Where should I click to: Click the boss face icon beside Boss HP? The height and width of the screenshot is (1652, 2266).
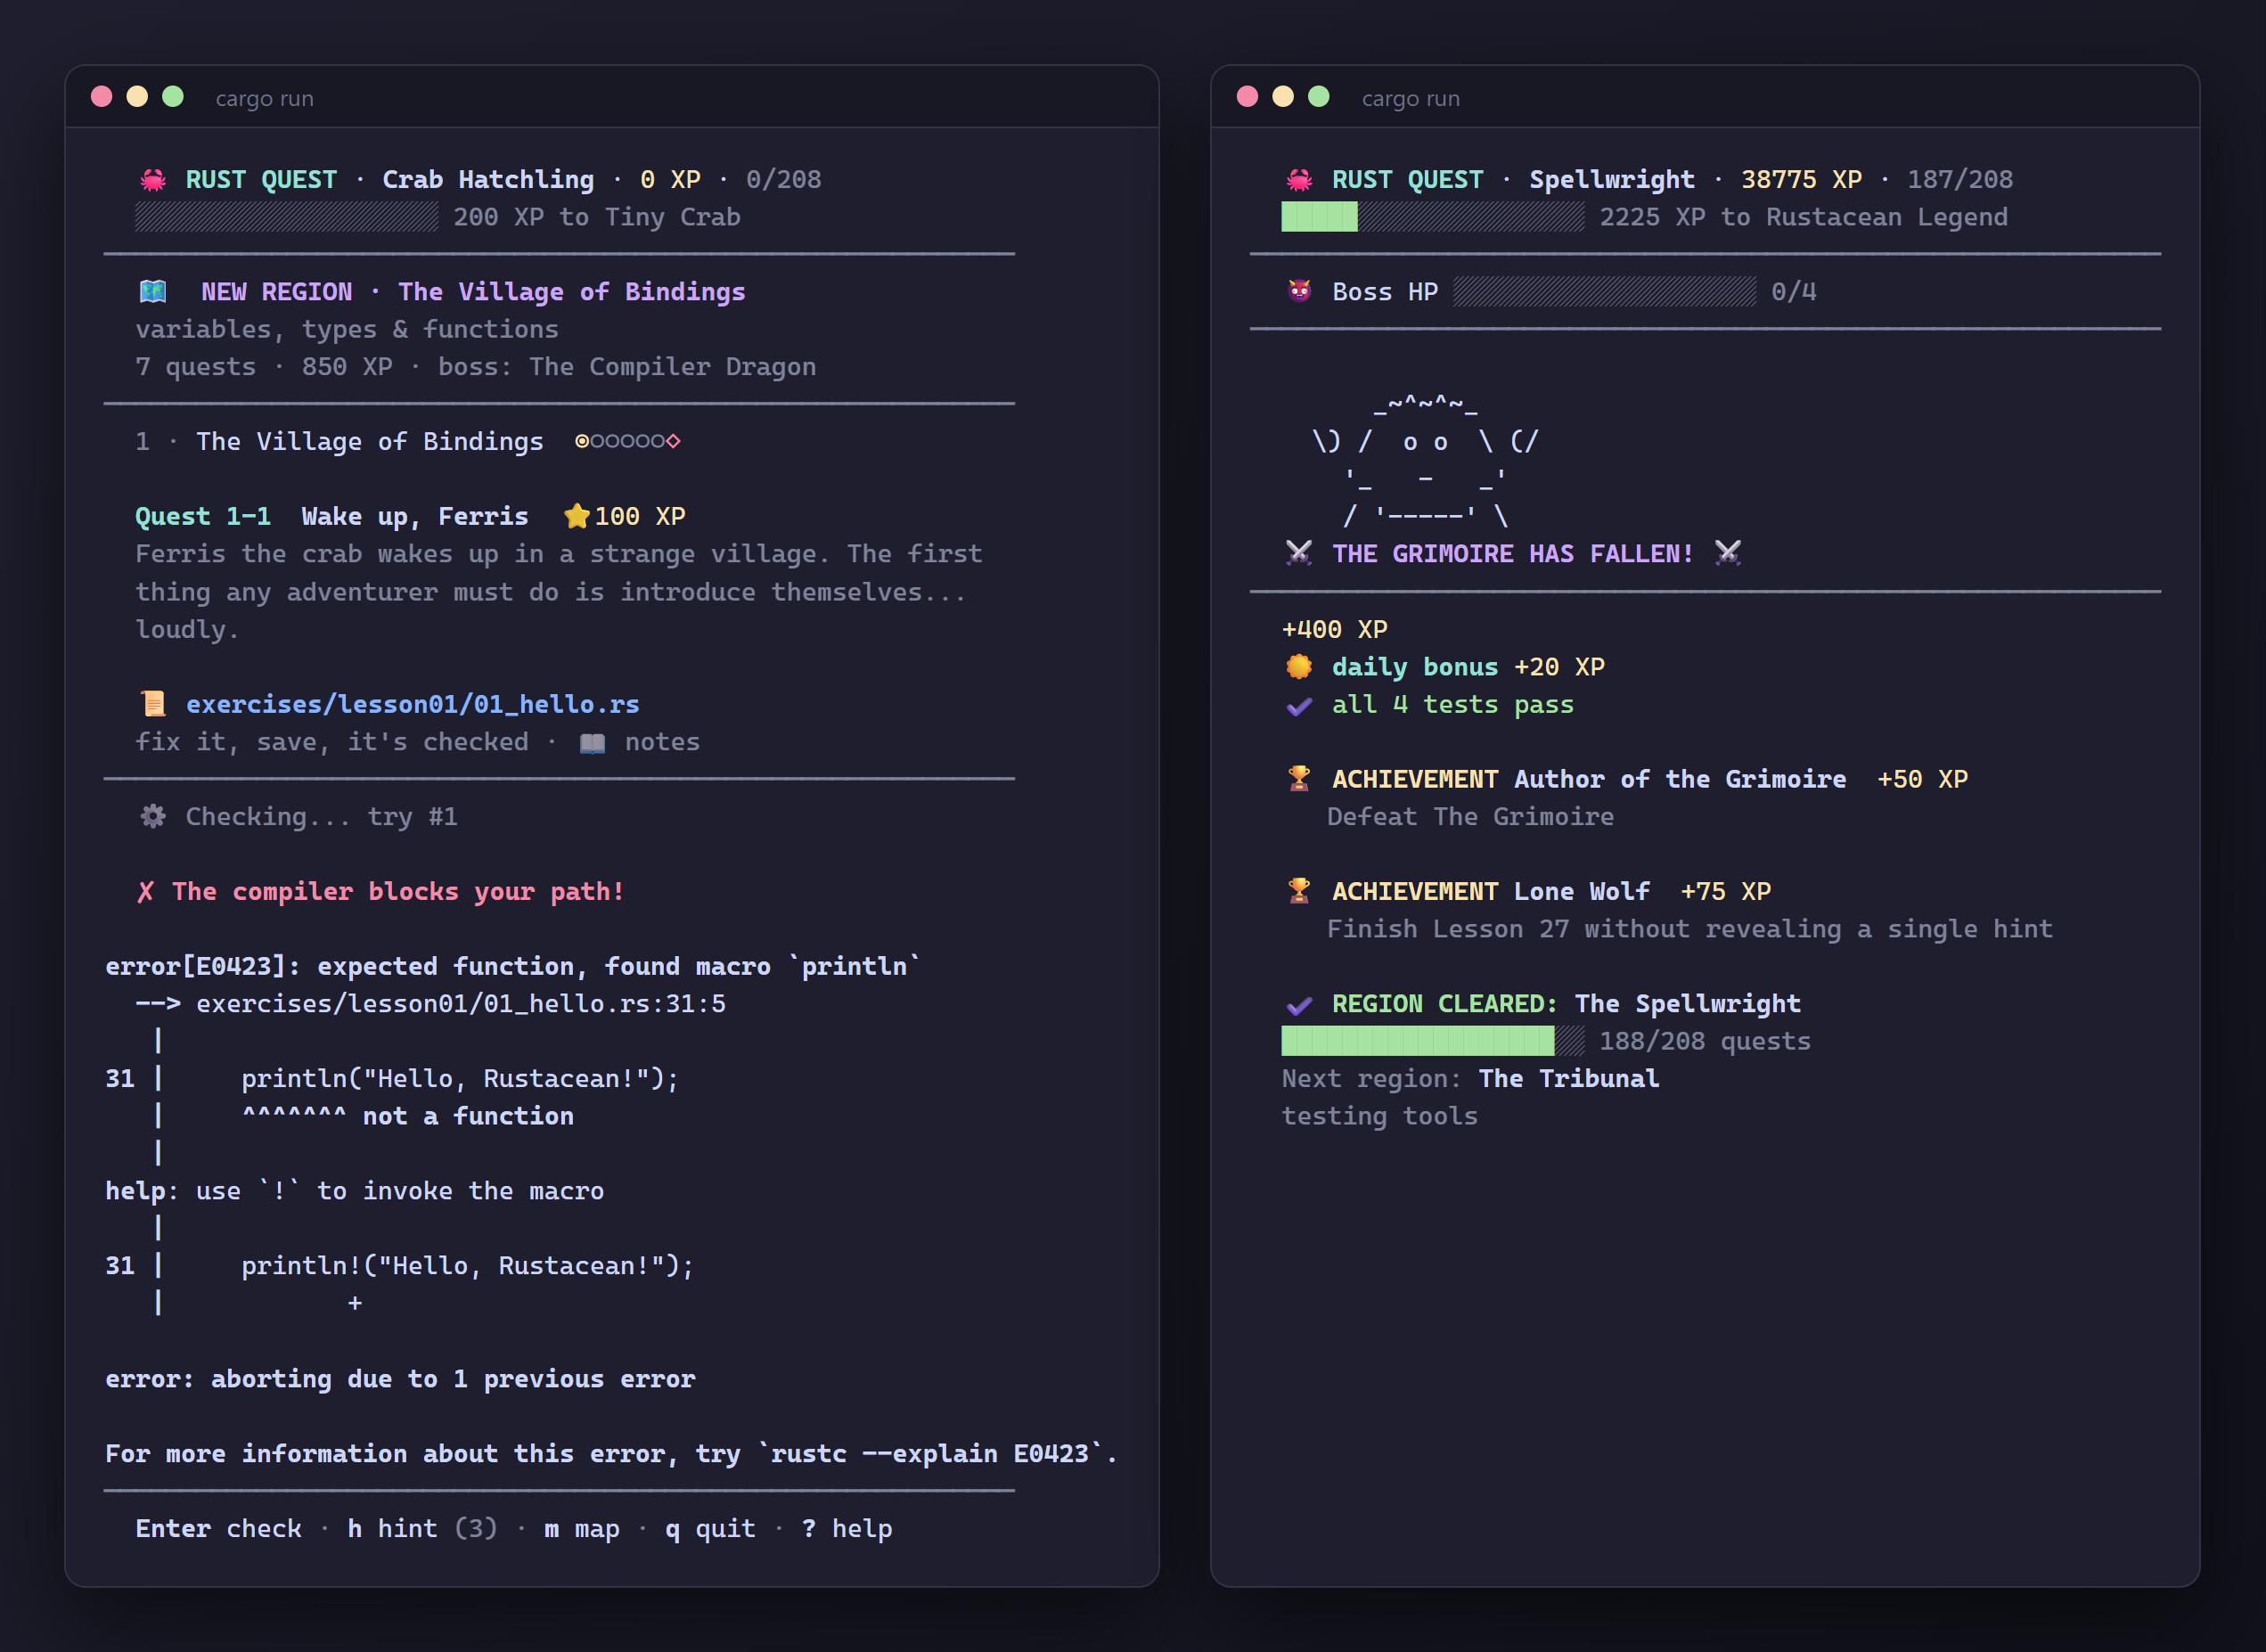(1299, 292)
